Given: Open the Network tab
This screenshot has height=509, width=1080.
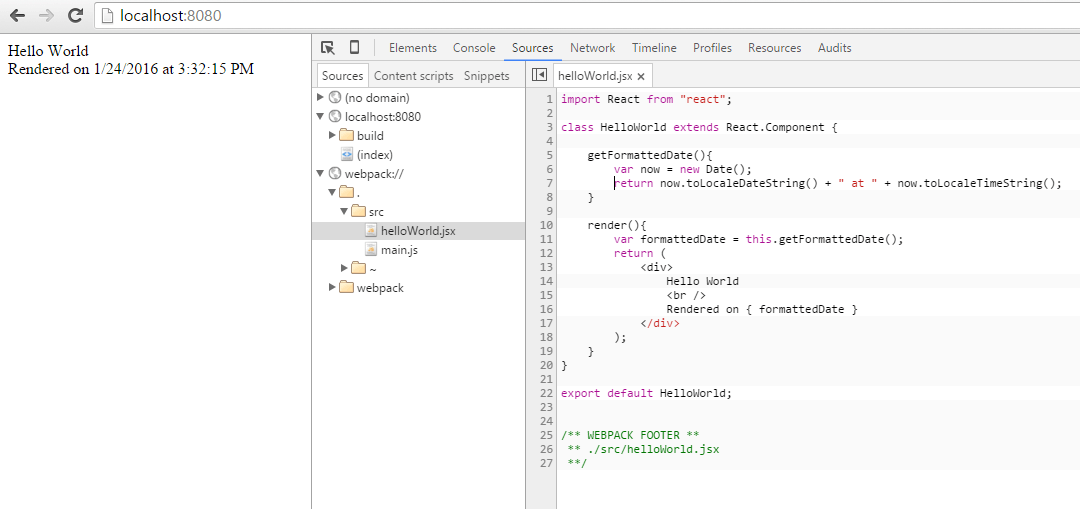Looking at the screenshot, I should point(592,48).
